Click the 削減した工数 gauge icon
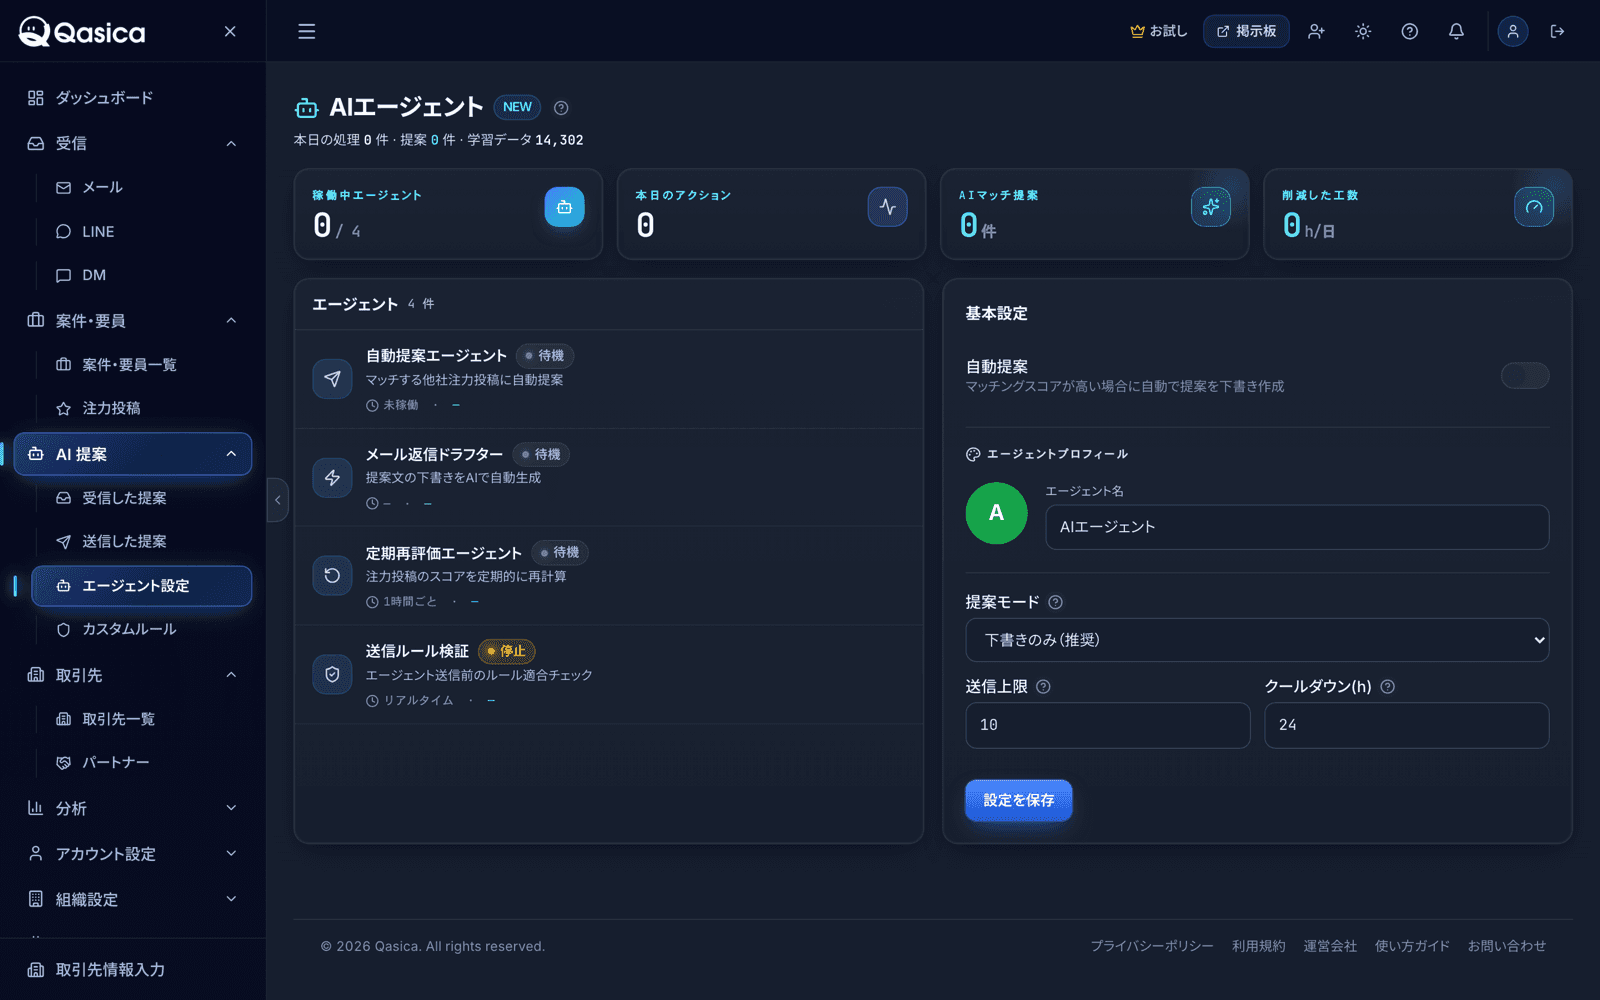Screen dimensions: 1600x1000 point(1534,207)
